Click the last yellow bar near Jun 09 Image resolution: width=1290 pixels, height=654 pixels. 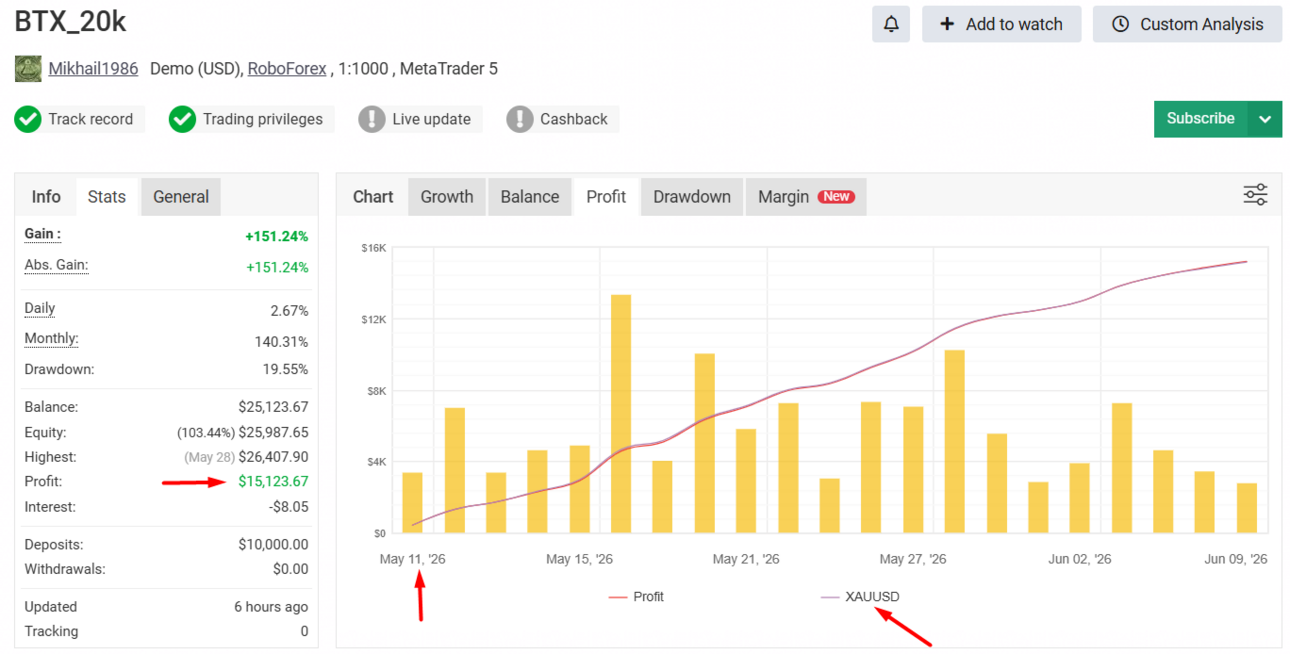[x=1246, y=508]
